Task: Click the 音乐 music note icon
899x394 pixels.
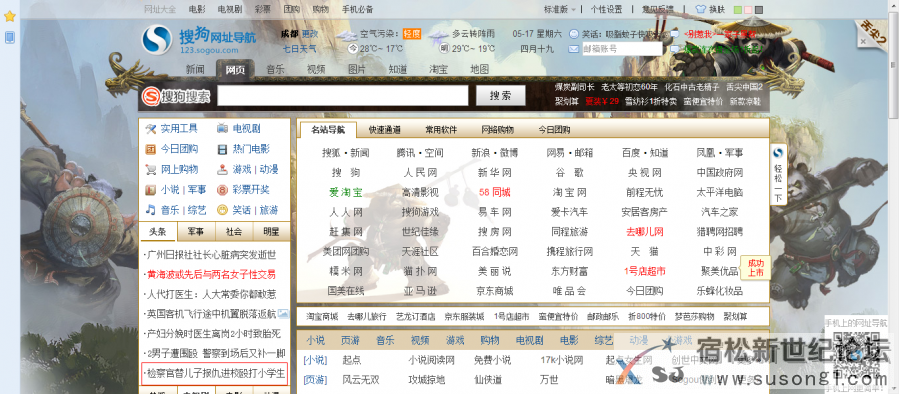Action: 151,210
